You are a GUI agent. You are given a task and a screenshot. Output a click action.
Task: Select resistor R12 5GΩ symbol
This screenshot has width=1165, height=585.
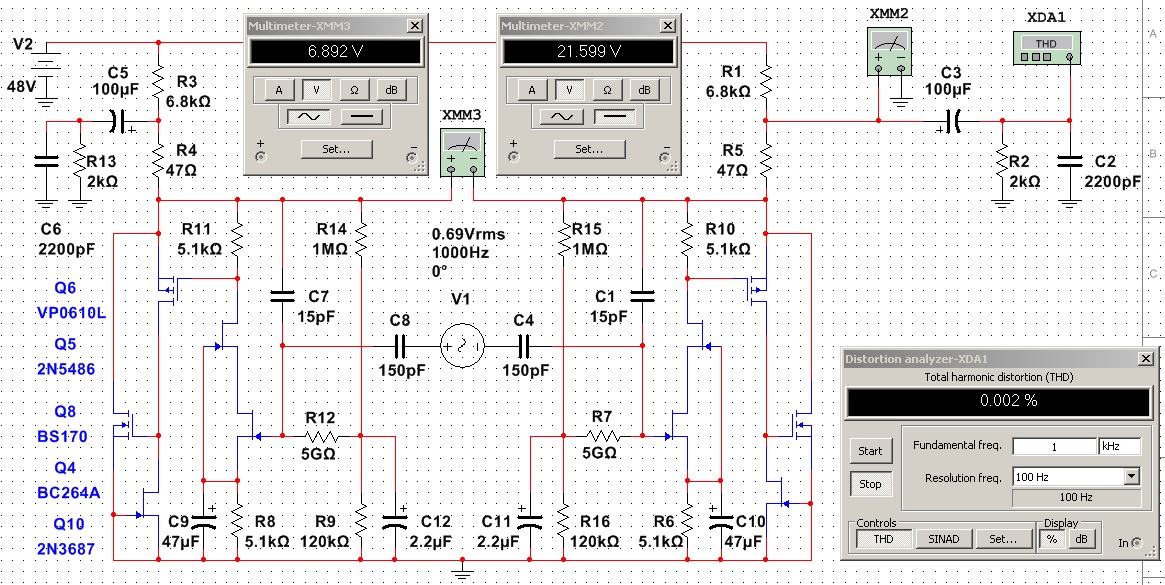pos(322,436)
